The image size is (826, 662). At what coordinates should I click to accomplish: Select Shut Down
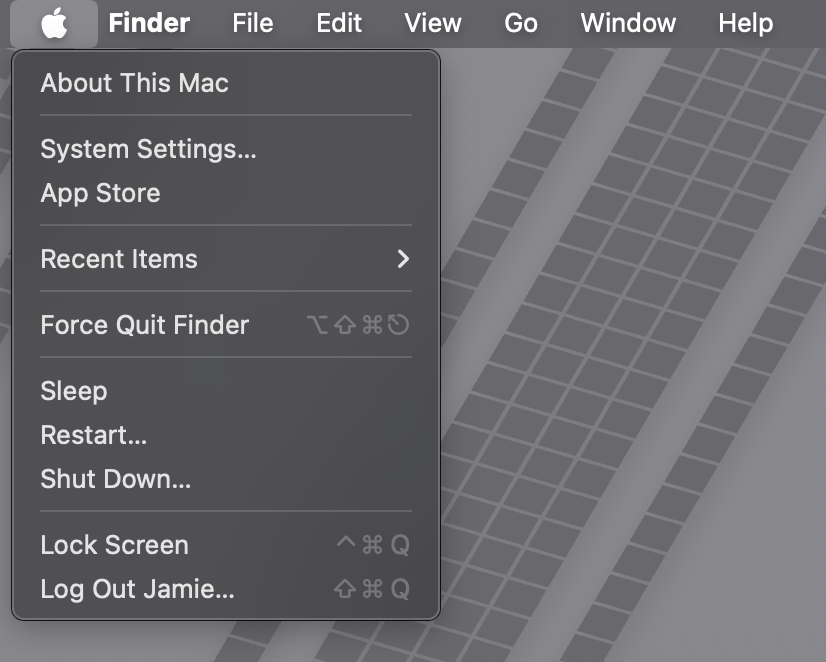[115, 479]
